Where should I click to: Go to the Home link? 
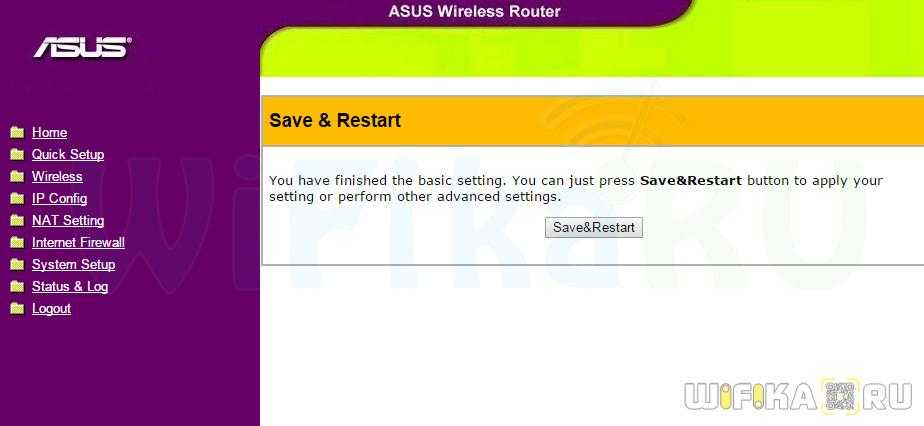[x=50, y=133]
